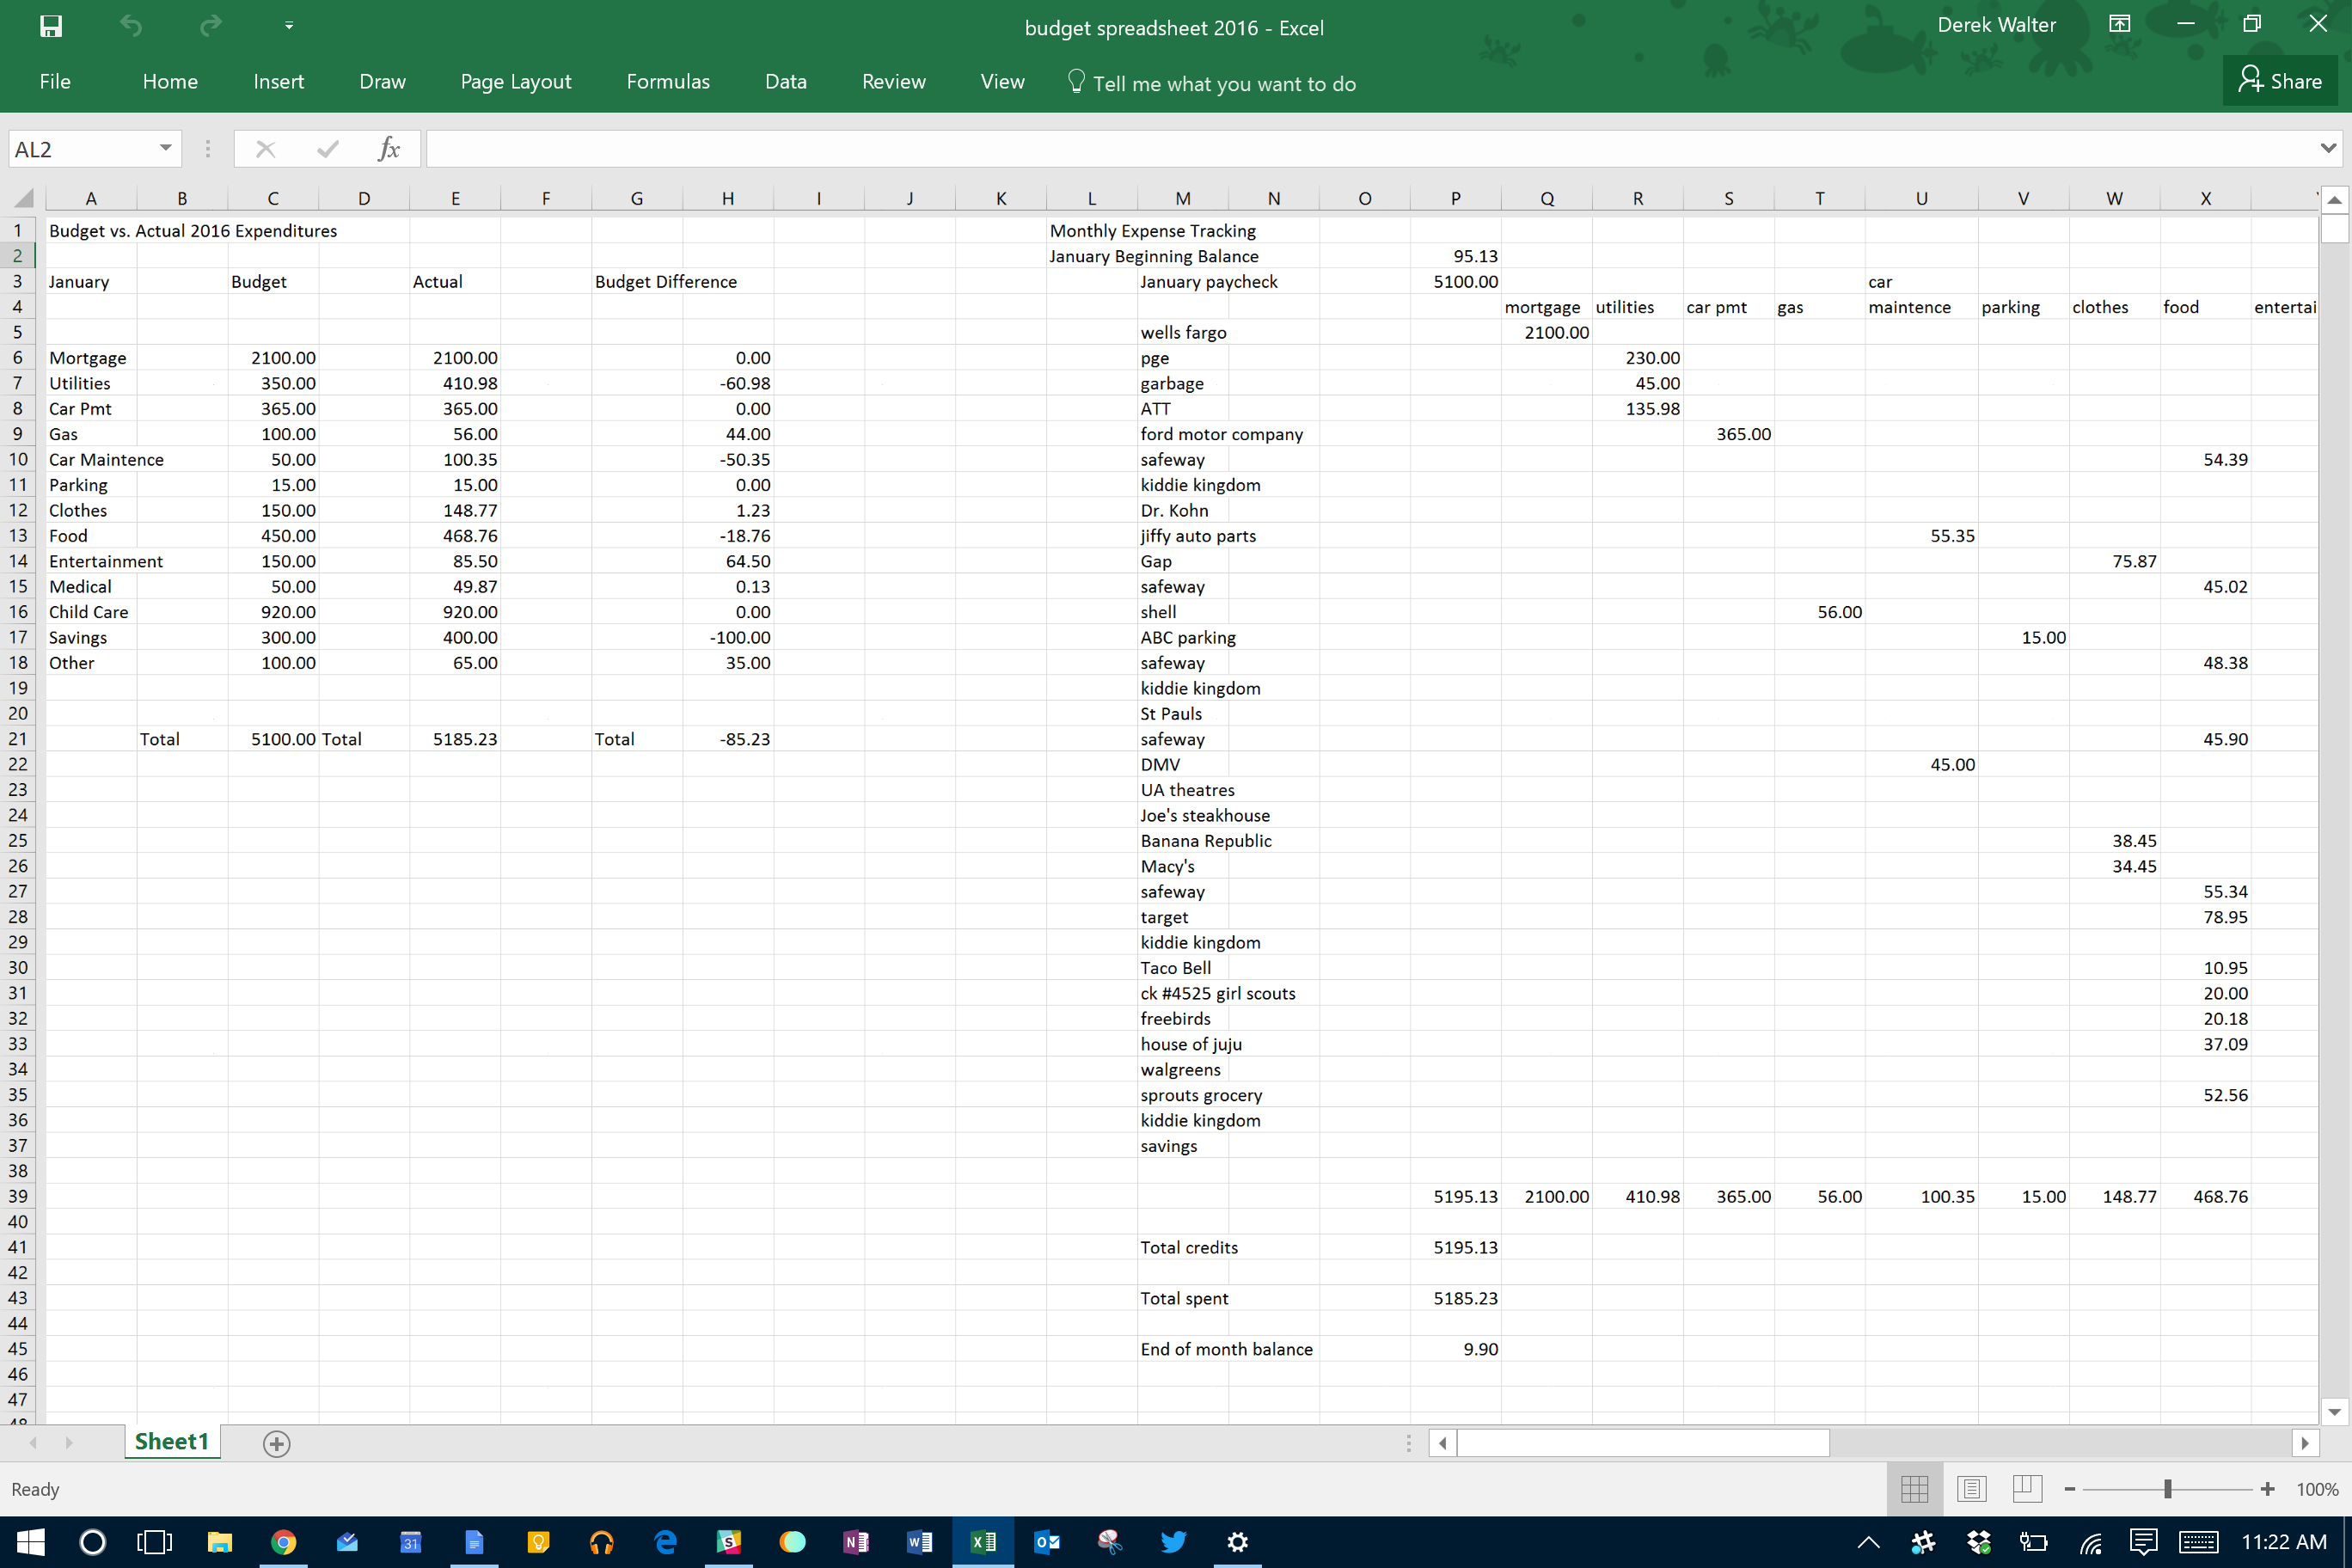Click the Enter checkmark beside formula bar
Screen dimensions: 2352x1568
(x=327, y=148)
